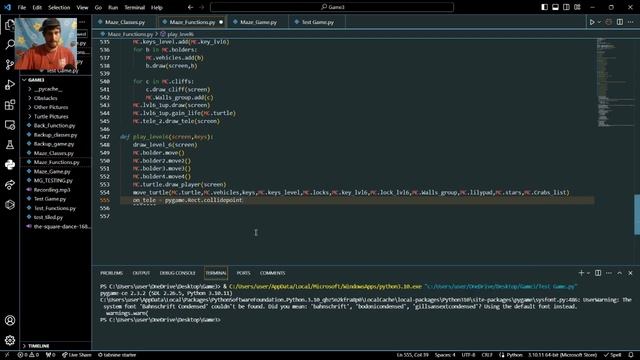Go forward with the navigation arrow

(201, 7)
